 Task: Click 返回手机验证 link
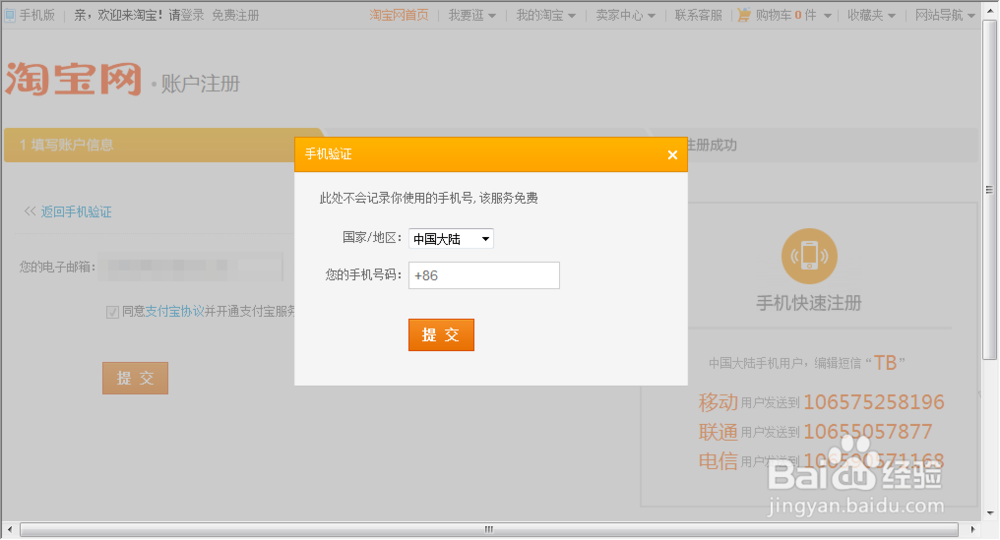click(76, 212)
